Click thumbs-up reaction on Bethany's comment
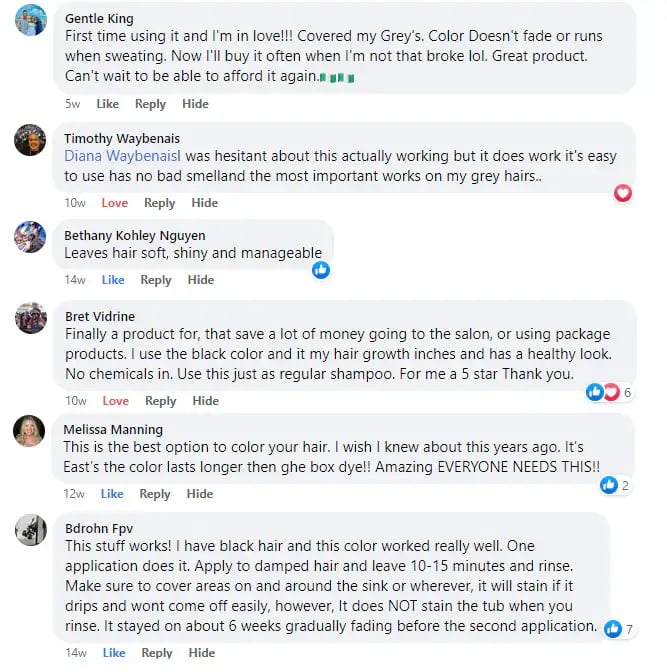The image size is (667, 672). [321, 270]
